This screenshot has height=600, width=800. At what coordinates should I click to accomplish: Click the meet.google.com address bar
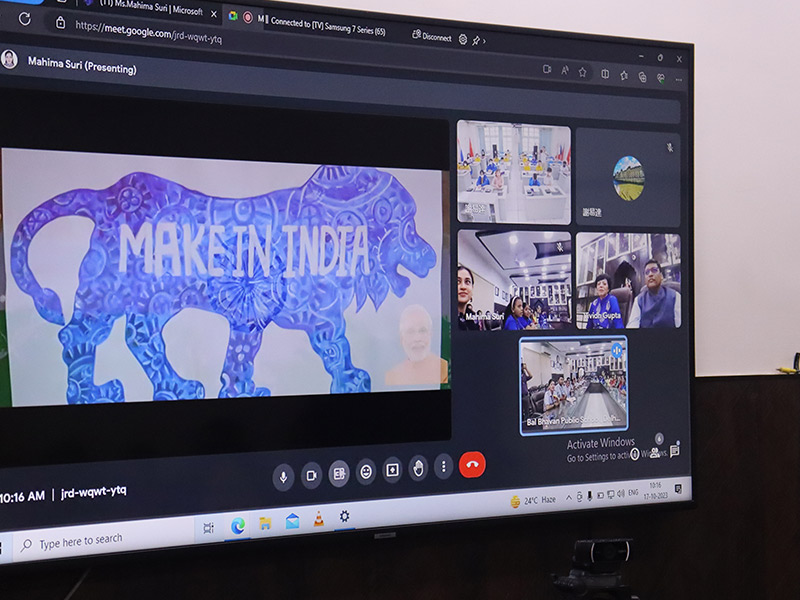pos(160,27)
